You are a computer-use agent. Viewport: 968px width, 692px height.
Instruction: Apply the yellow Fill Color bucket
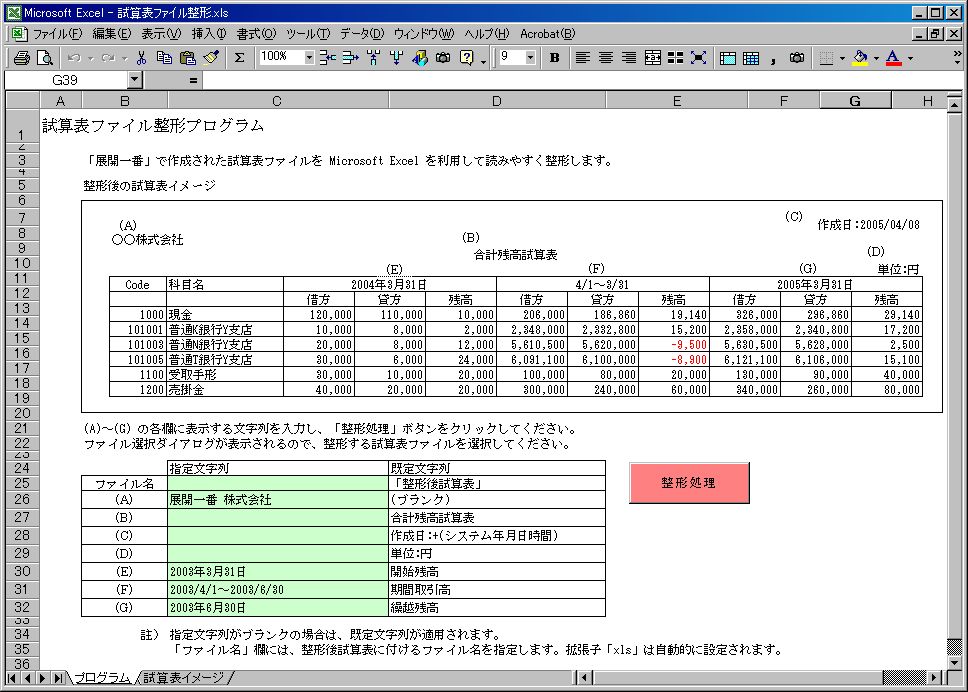860,58
